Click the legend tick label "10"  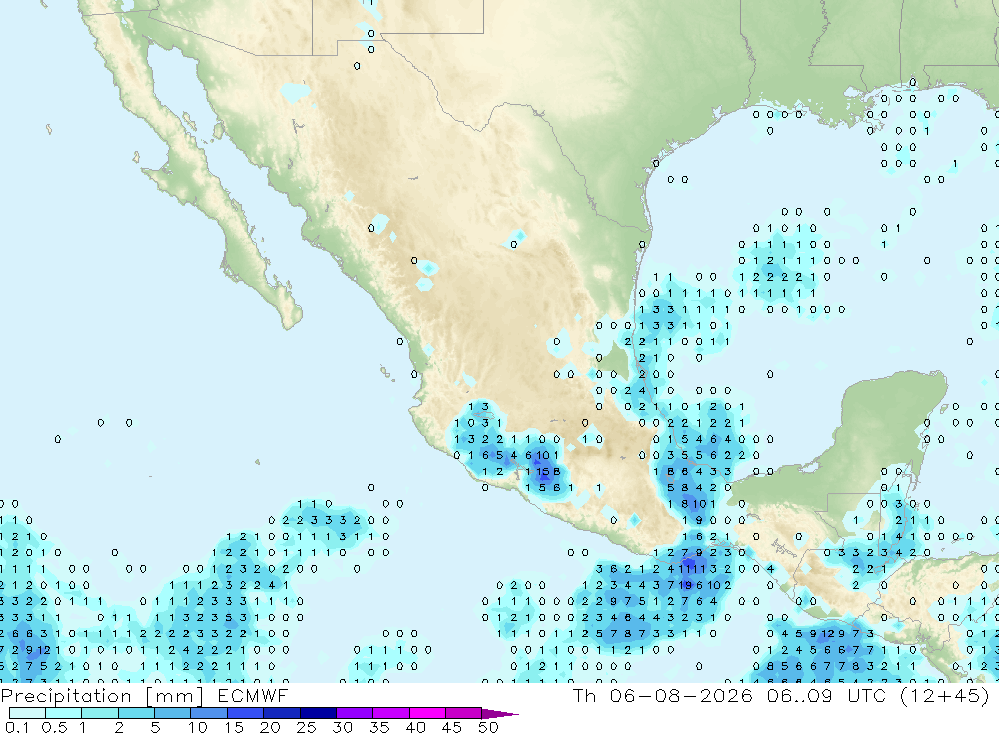coord(197,727)
